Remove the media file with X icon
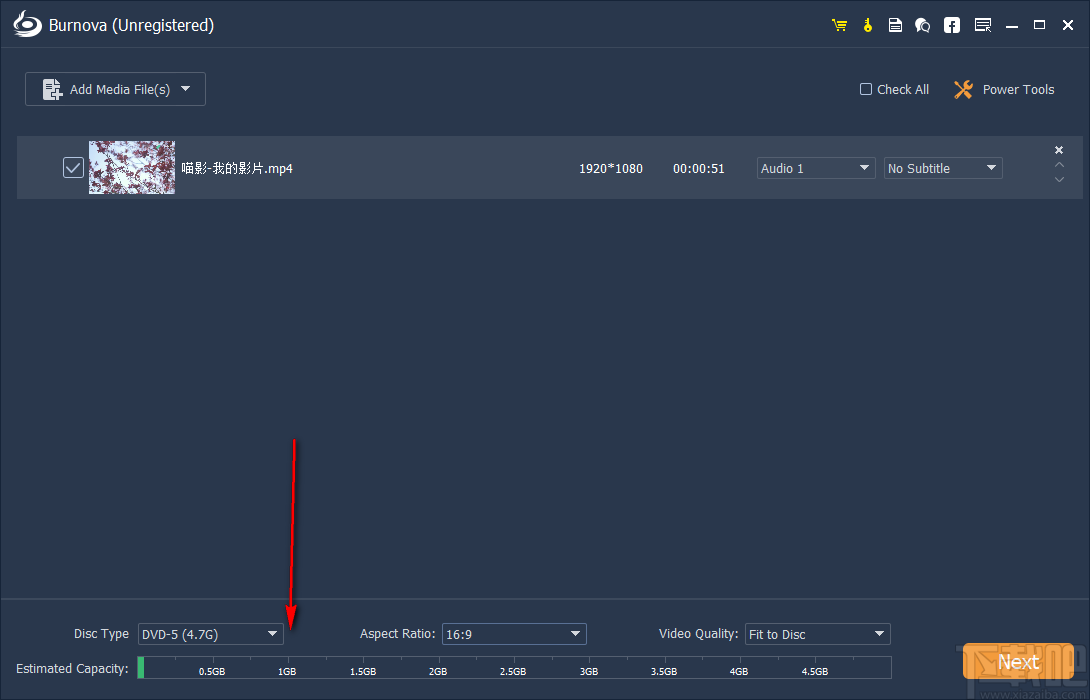The image size is (1090, 700). click(x=1059, y=150)
